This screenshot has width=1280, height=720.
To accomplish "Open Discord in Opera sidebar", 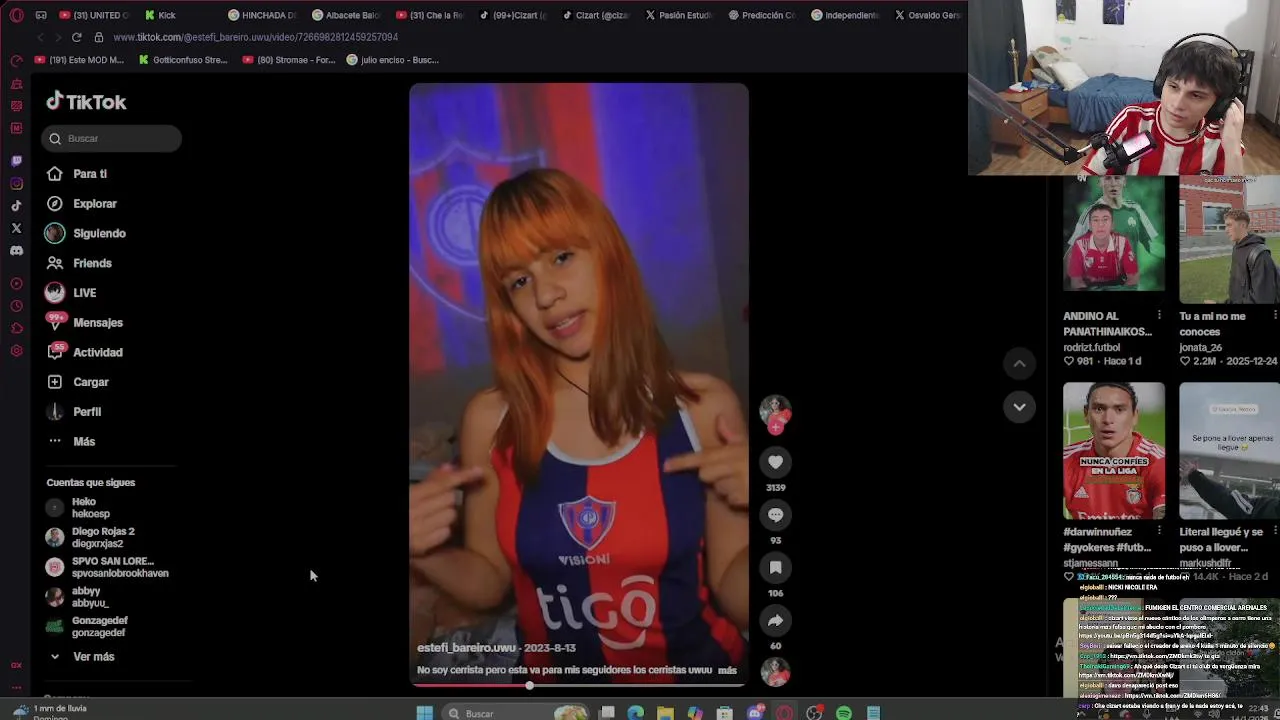I will point(16,251).
